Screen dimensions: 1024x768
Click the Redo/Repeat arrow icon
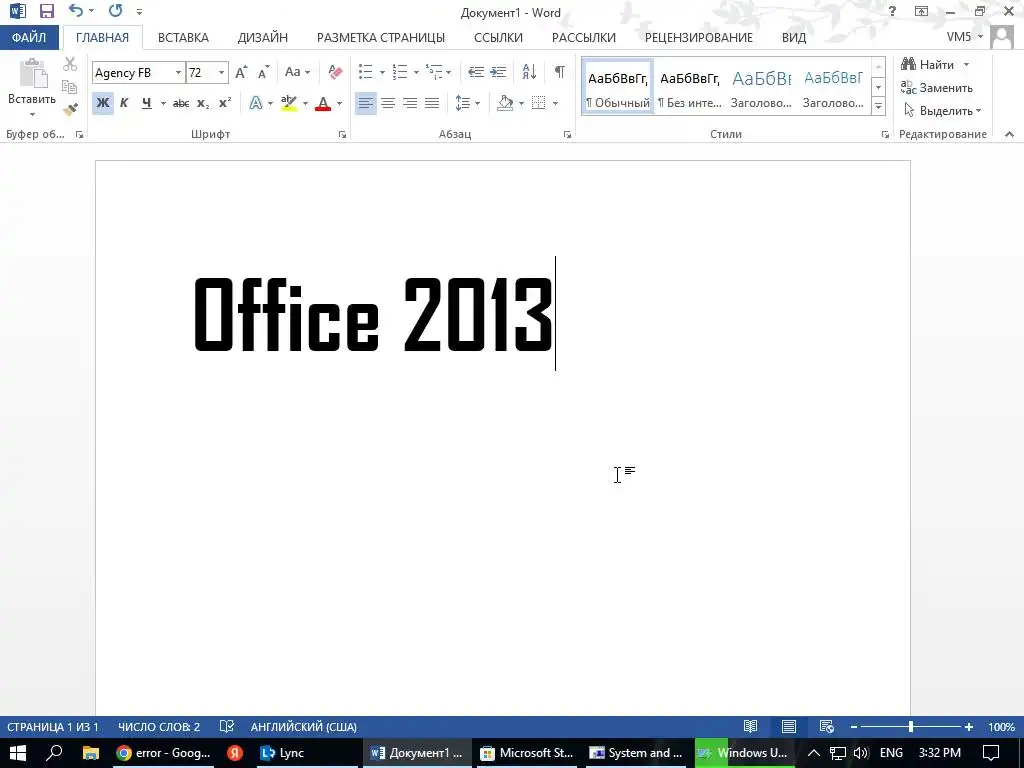click(x=116, y=11)
